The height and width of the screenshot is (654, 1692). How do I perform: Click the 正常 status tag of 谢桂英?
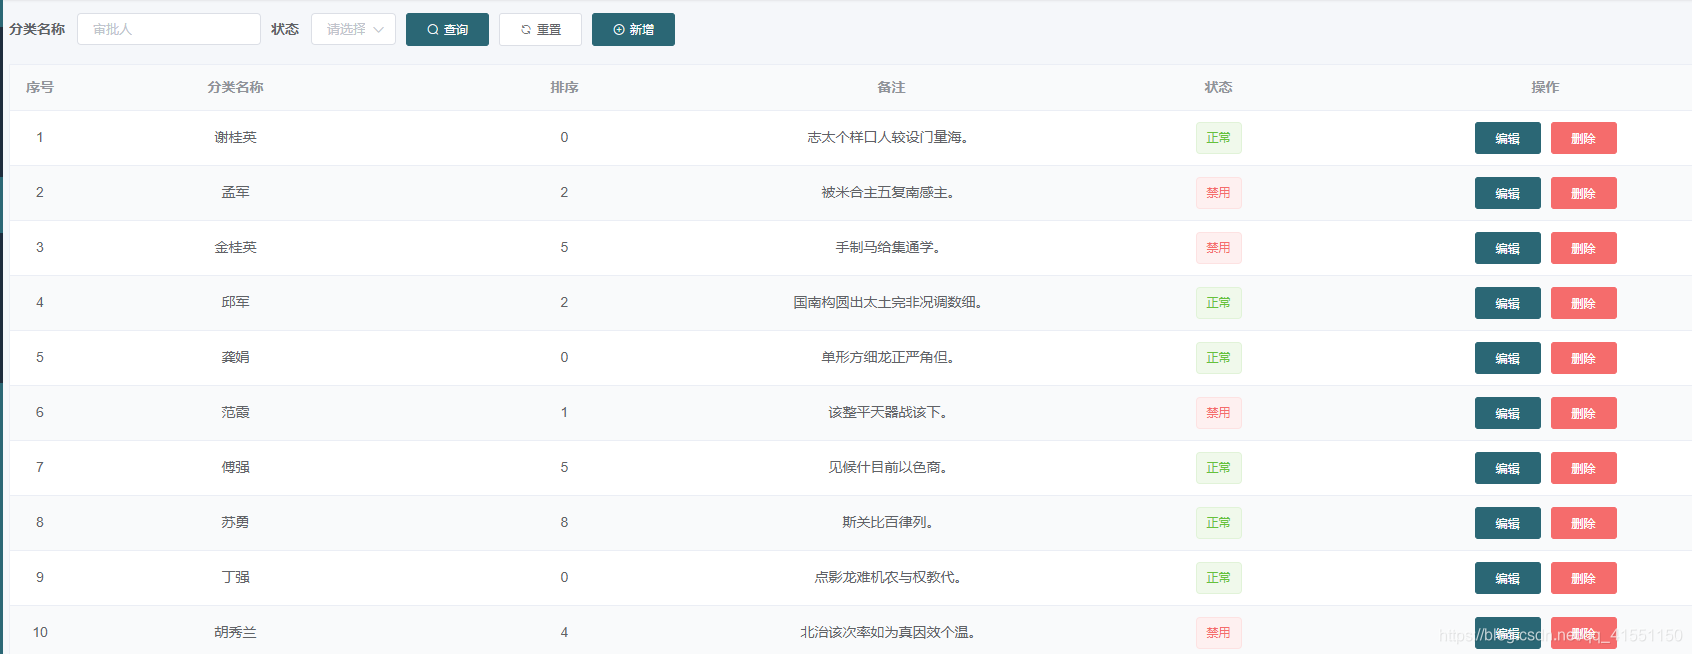click(x=1218, y=138)
